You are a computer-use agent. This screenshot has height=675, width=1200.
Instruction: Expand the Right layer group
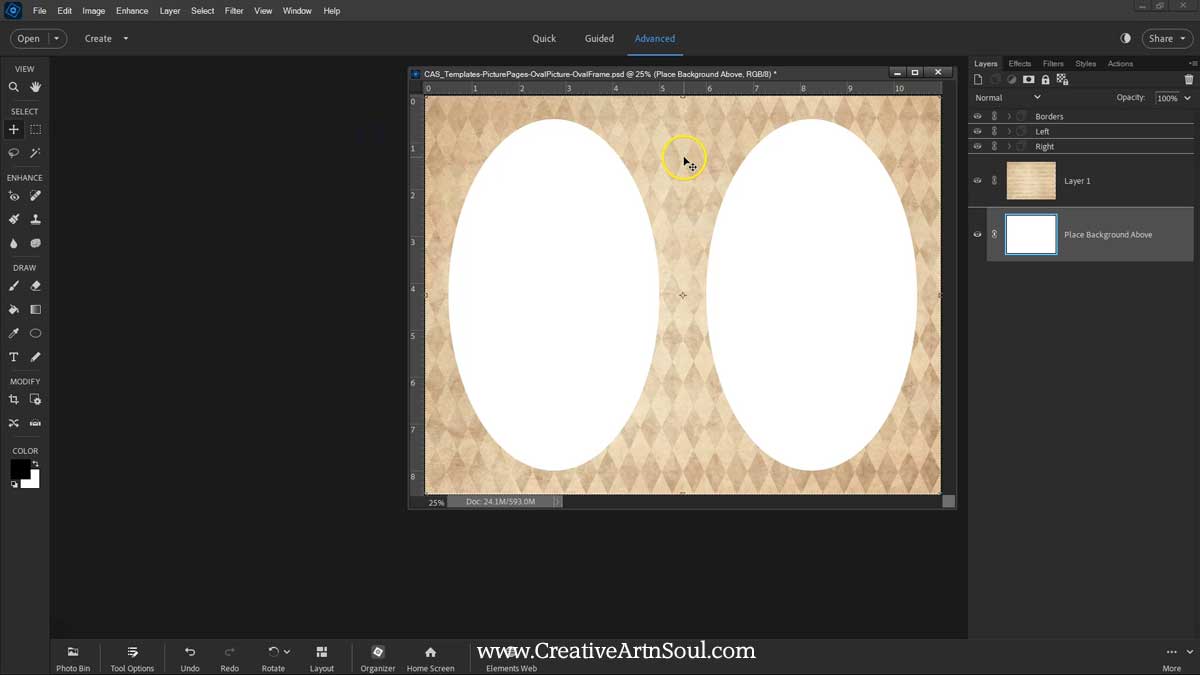point(1009,147)
